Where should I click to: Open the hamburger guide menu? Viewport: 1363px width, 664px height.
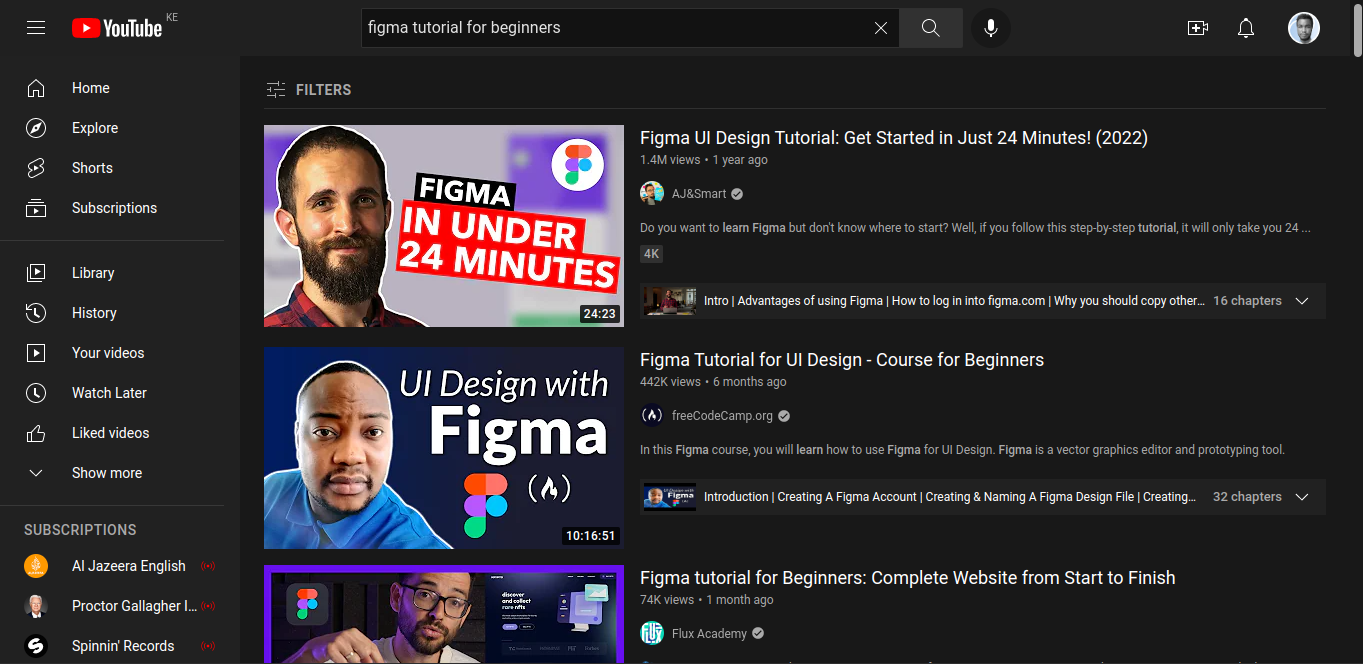tap(36, 28)
